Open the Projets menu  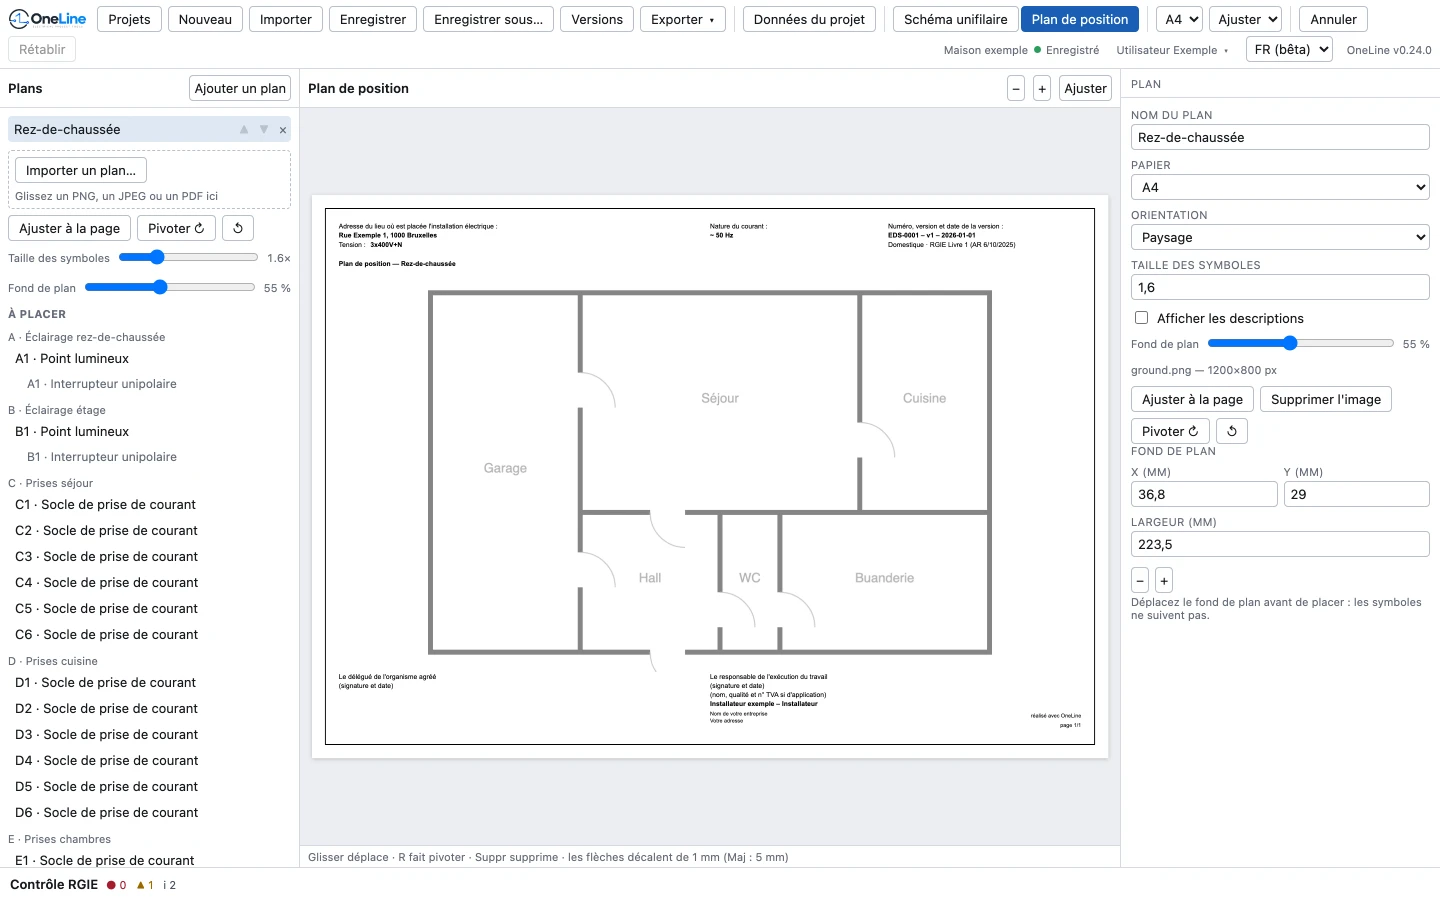pyautogui.click(x=129, y=19)
